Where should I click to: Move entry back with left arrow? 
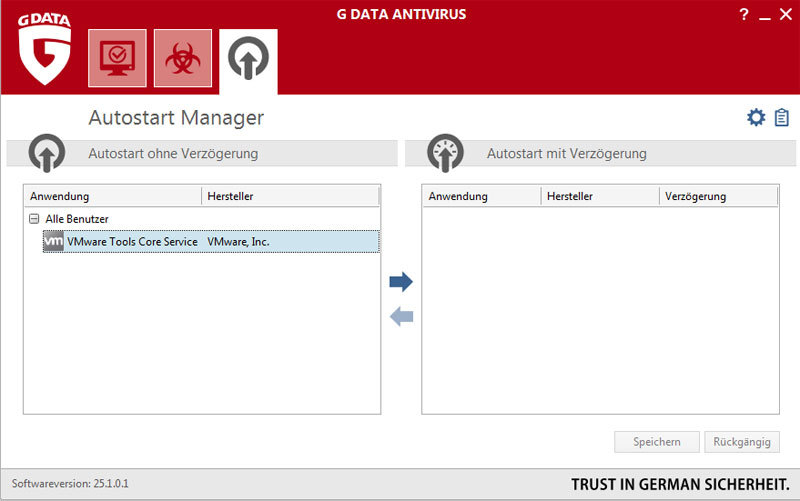[401, 316]
